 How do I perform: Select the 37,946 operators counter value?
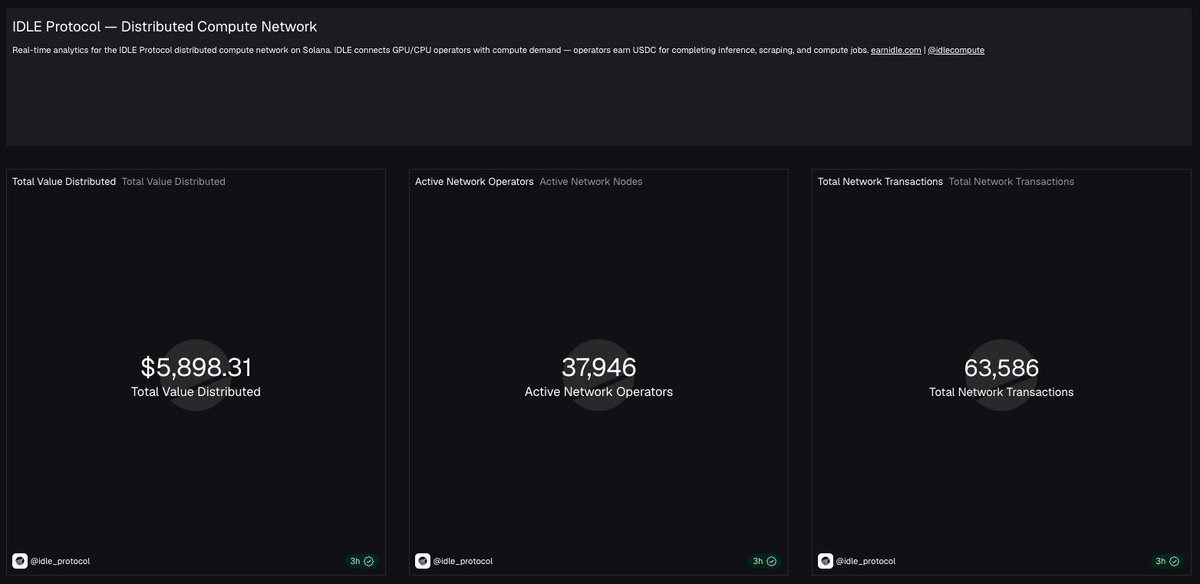(599, 367)
